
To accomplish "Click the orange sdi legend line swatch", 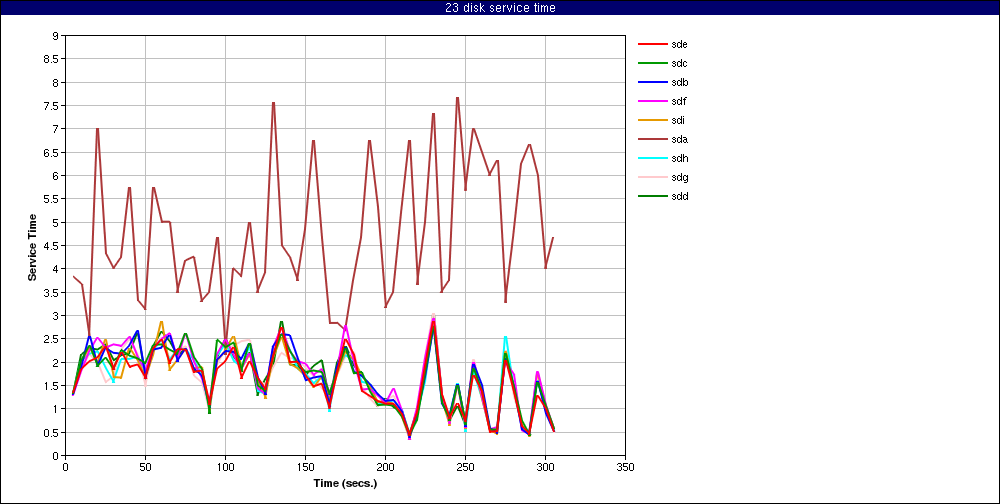I will (x=652, y=121).
